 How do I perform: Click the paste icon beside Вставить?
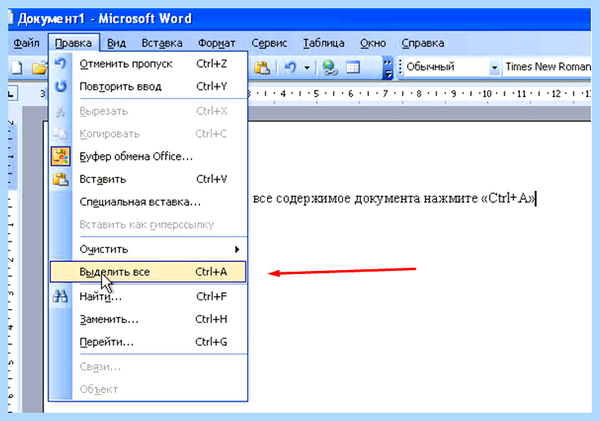60,179
